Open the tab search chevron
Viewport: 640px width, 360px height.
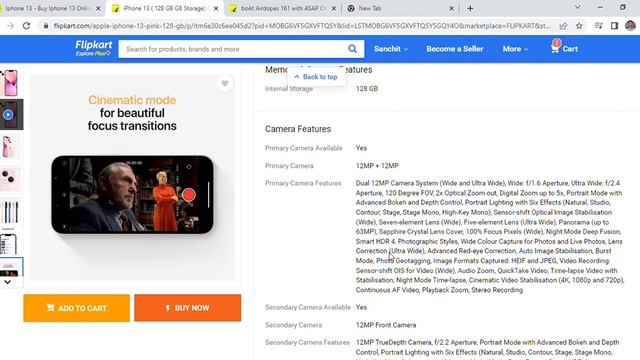[x=578, y=7]
